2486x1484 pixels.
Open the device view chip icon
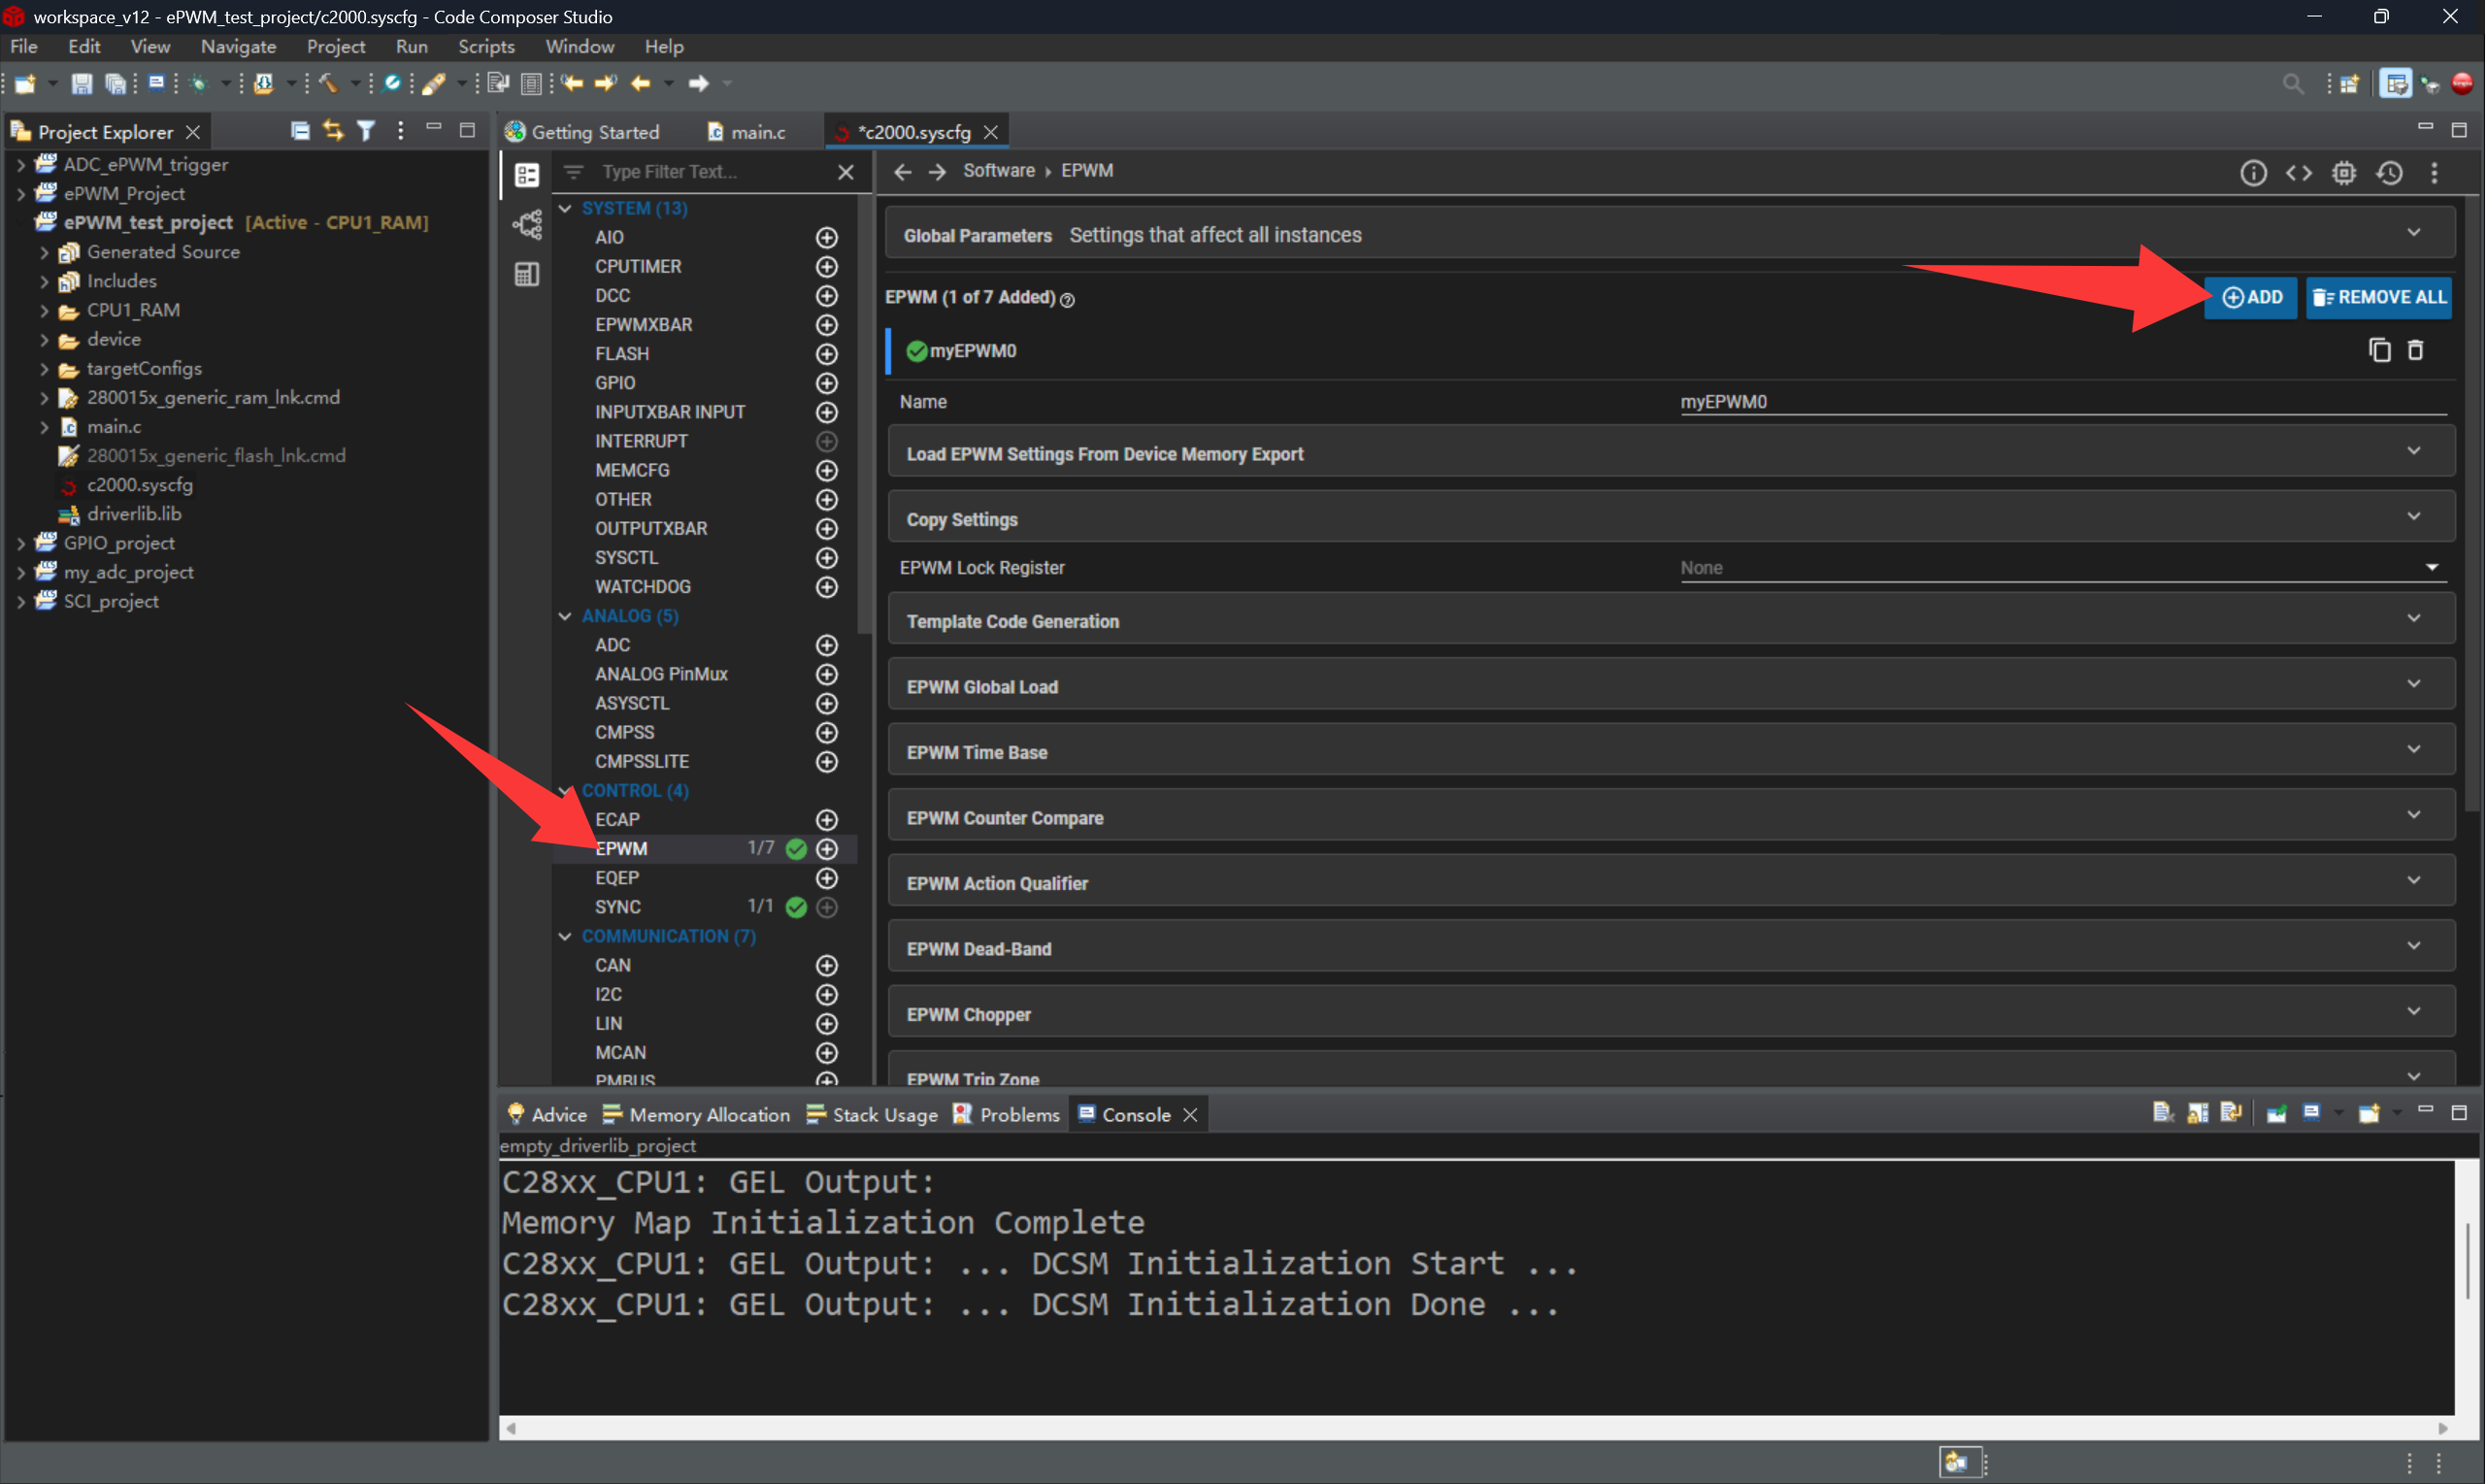pyautogui.click(x=2344, y=173)
